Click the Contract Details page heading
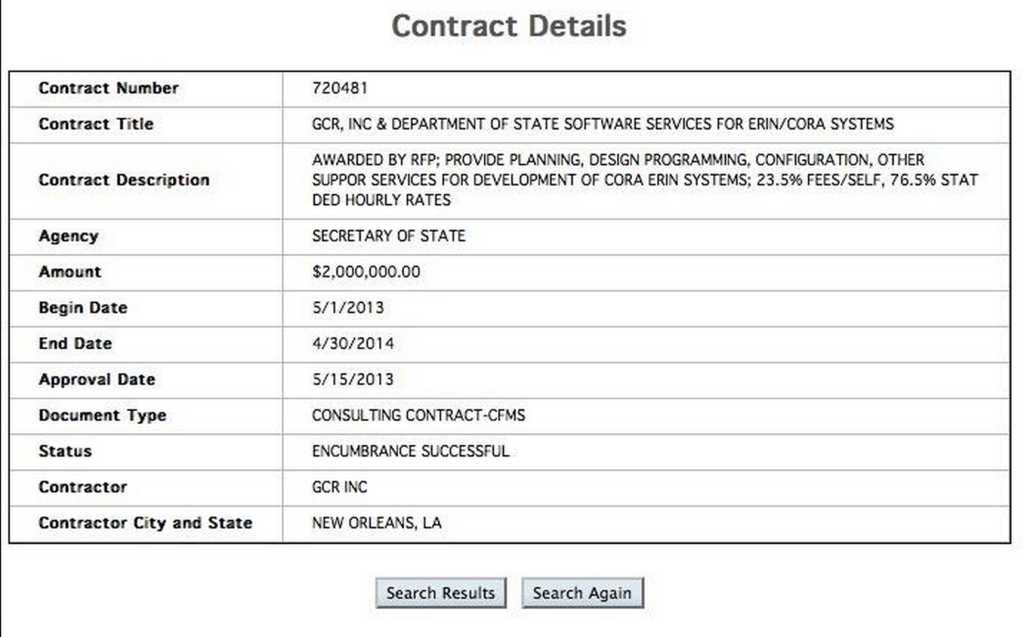 click(x=510, y=25)
